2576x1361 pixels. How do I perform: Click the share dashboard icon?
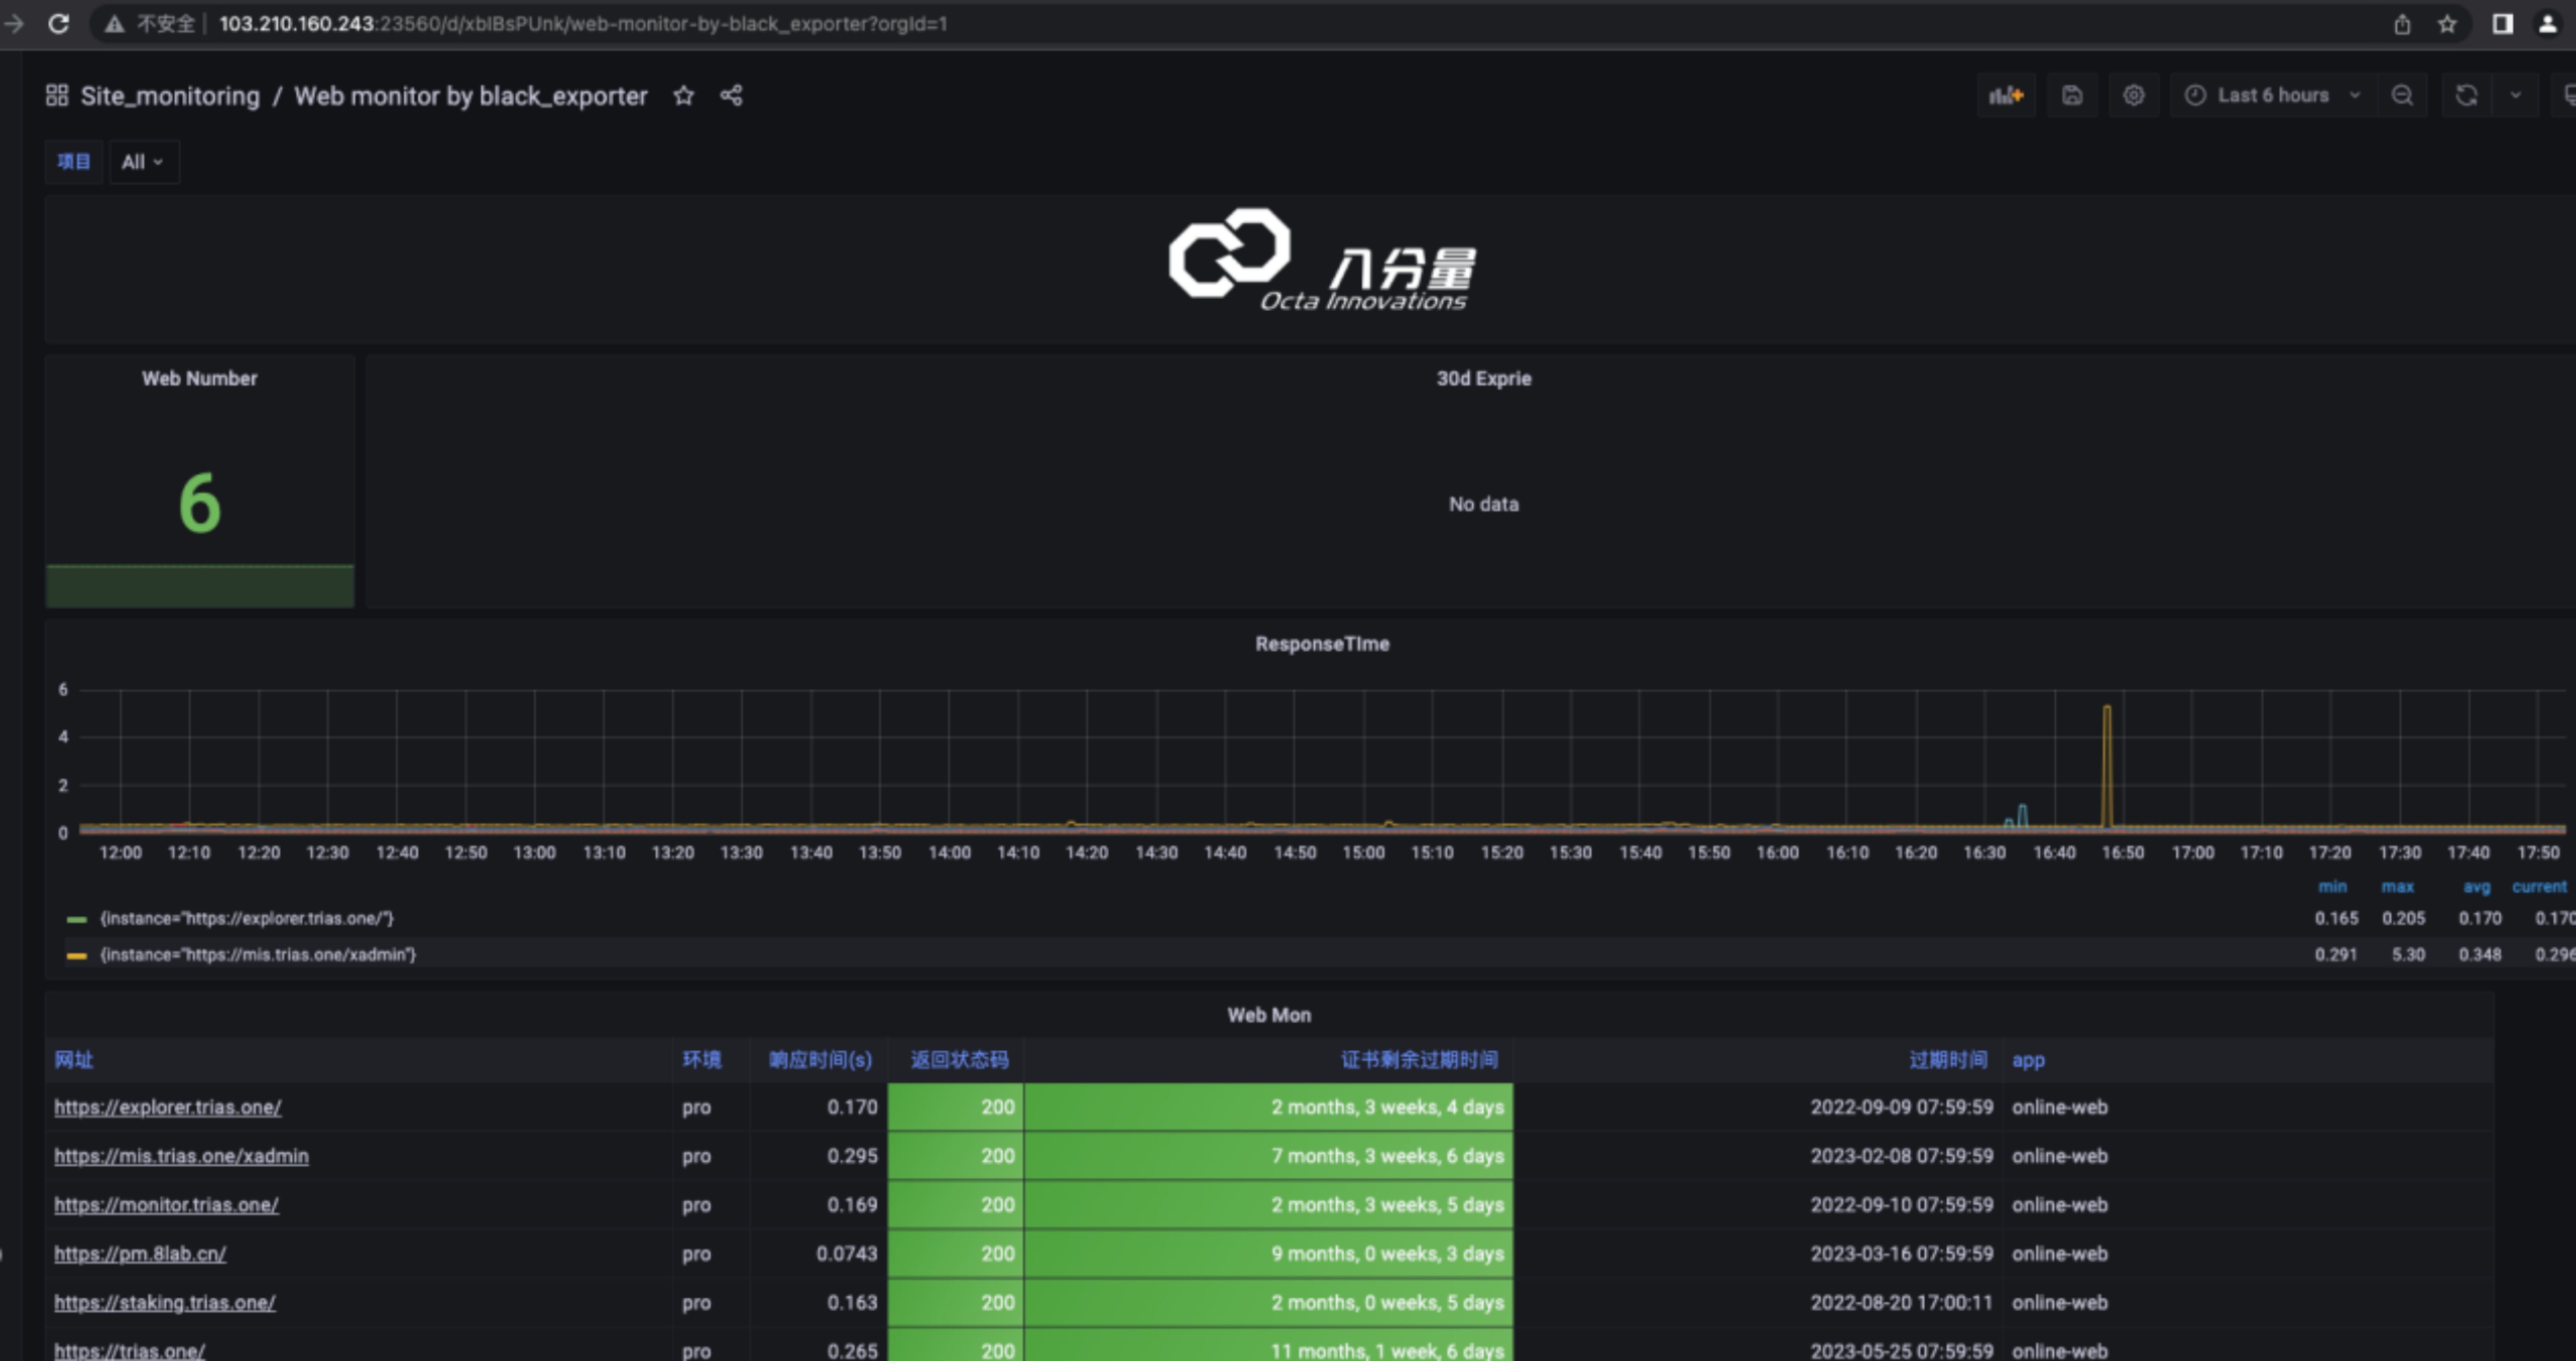coord(731,96)
